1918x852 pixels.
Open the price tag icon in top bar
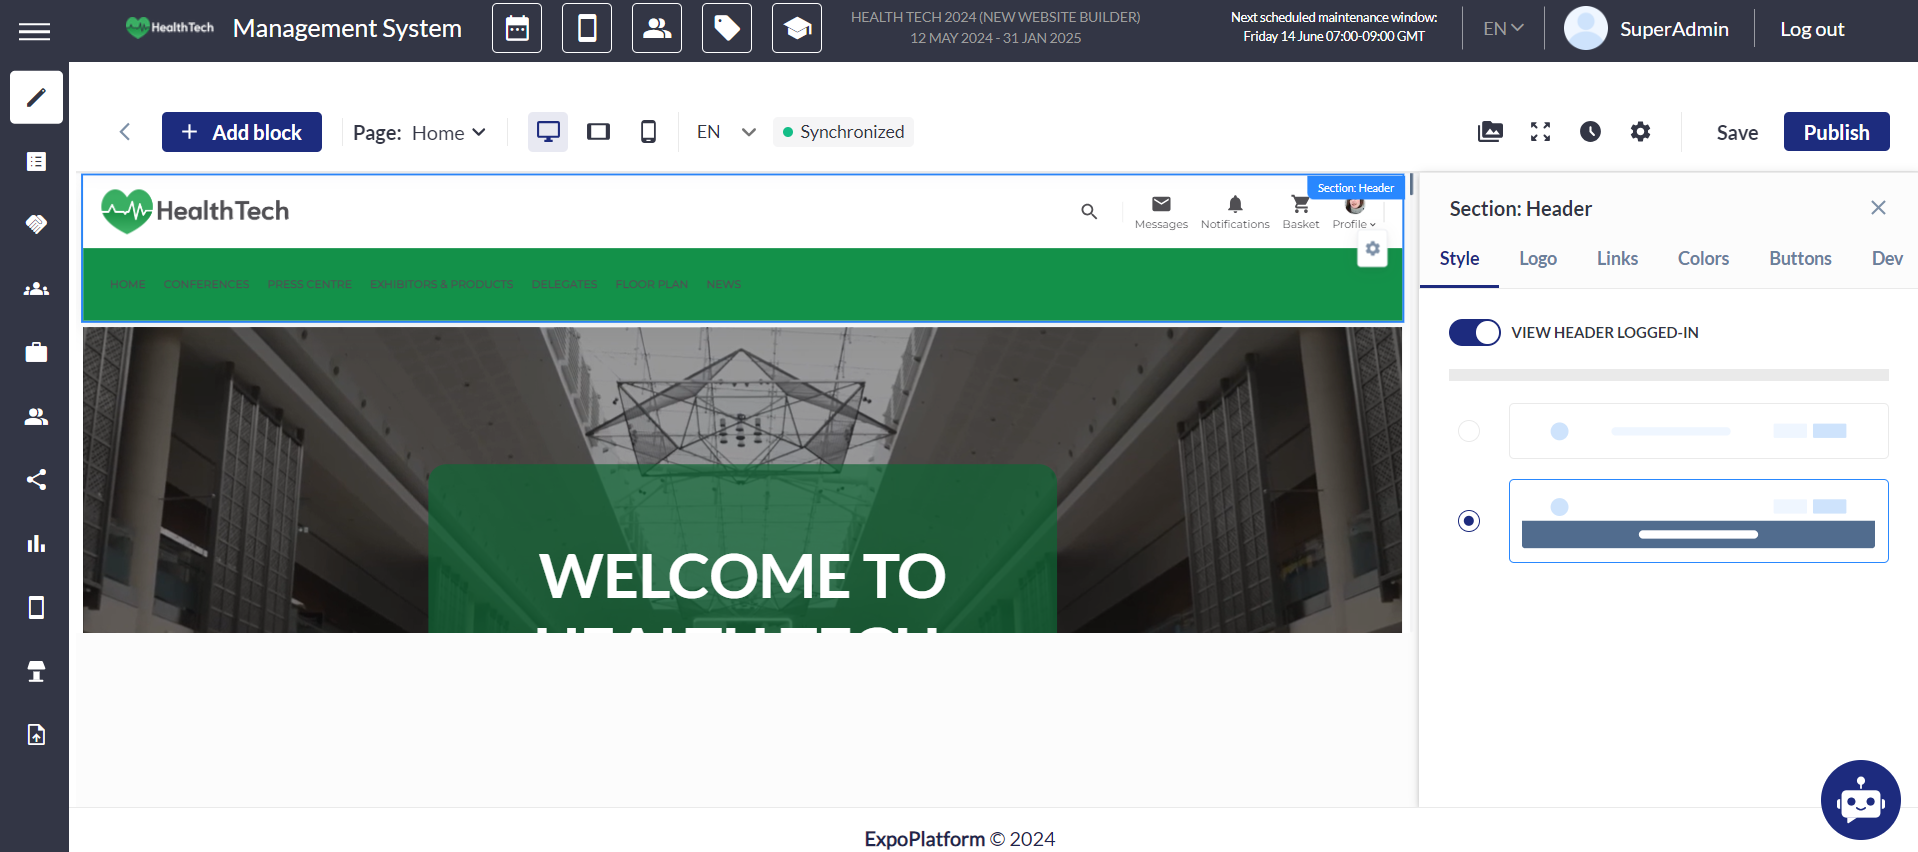(x=727, y=28)
